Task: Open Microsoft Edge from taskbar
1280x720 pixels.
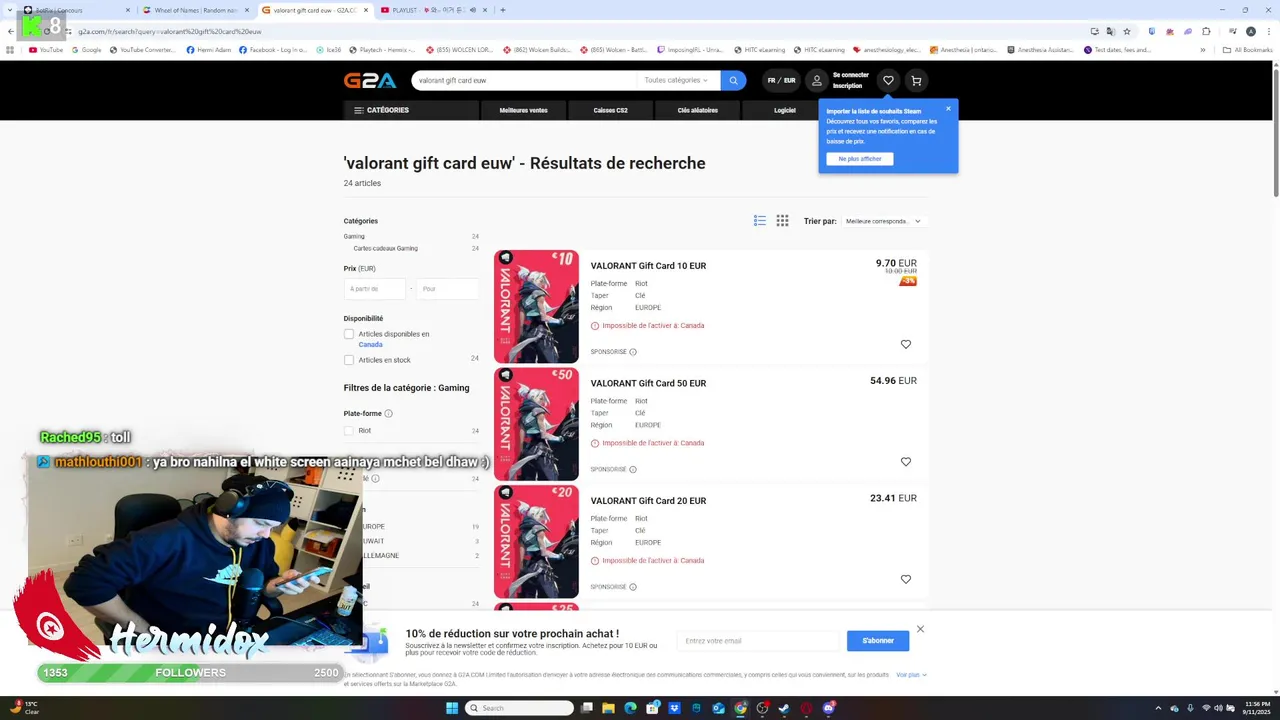Action: [630, 708]
